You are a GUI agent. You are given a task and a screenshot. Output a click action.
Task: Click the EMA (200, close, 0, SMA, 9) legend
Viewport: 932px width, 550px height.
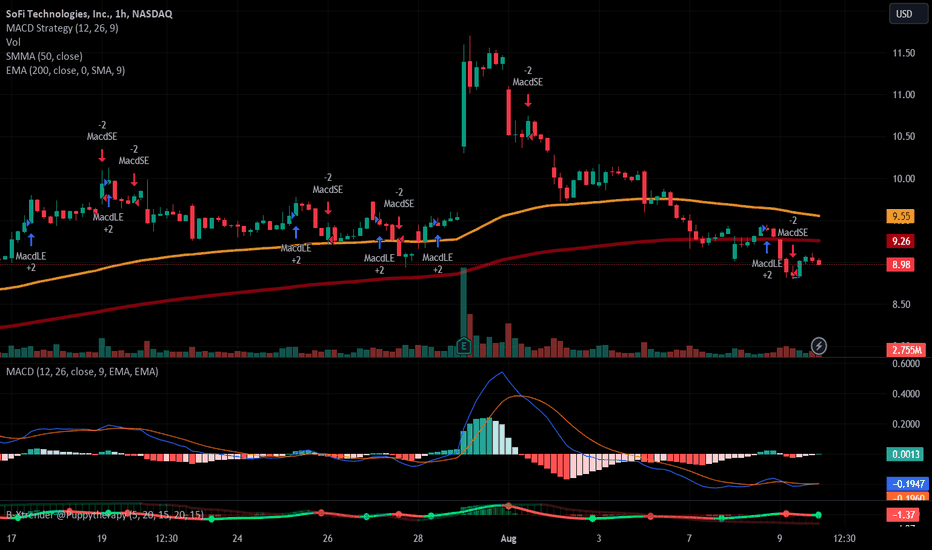pos(65,70)
